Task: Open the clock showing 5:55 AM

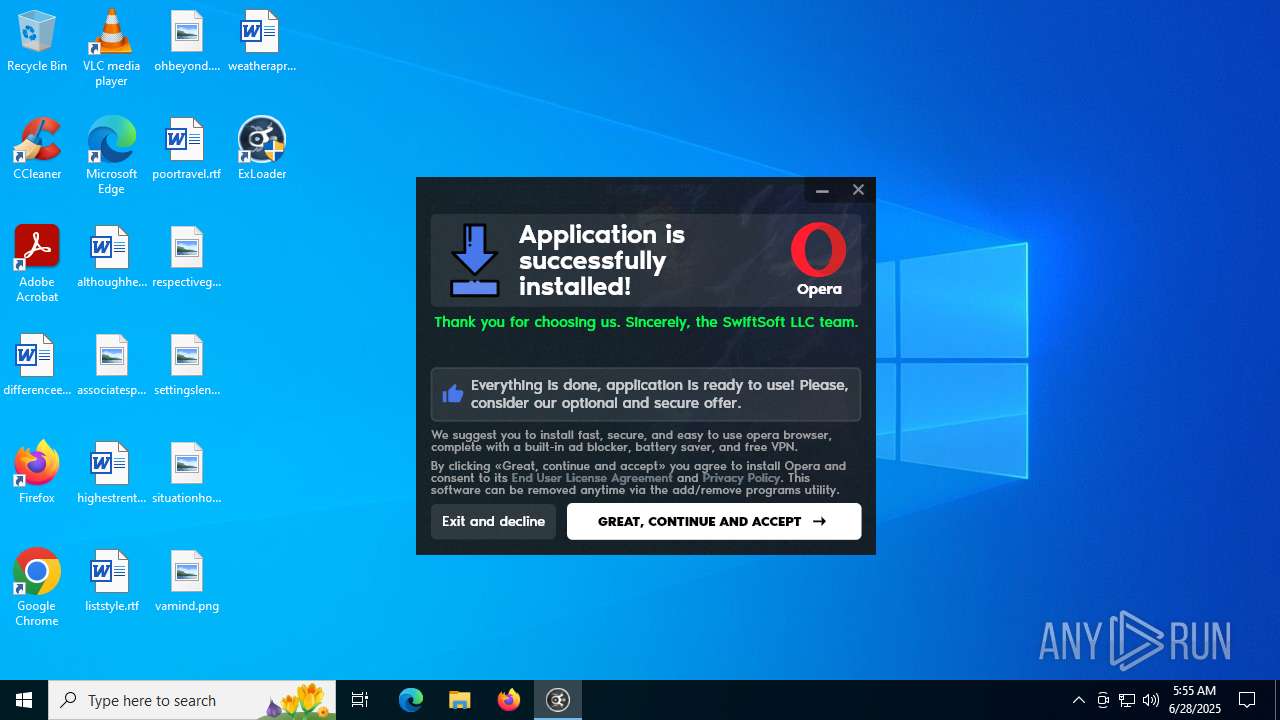Action: coord(1195,700)
